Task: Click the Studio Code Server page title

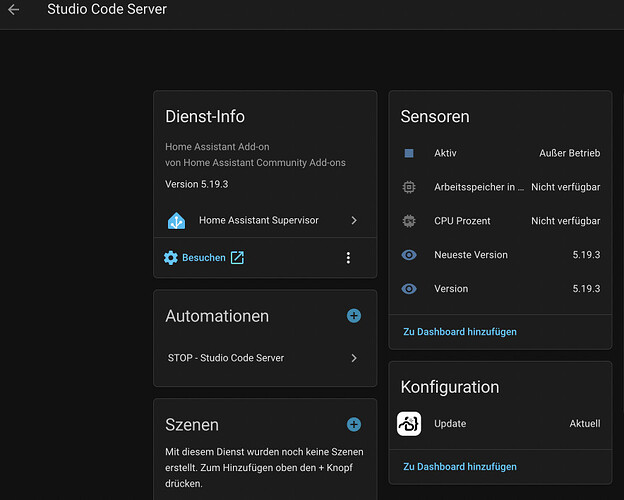Action: (x=107, y=9)
